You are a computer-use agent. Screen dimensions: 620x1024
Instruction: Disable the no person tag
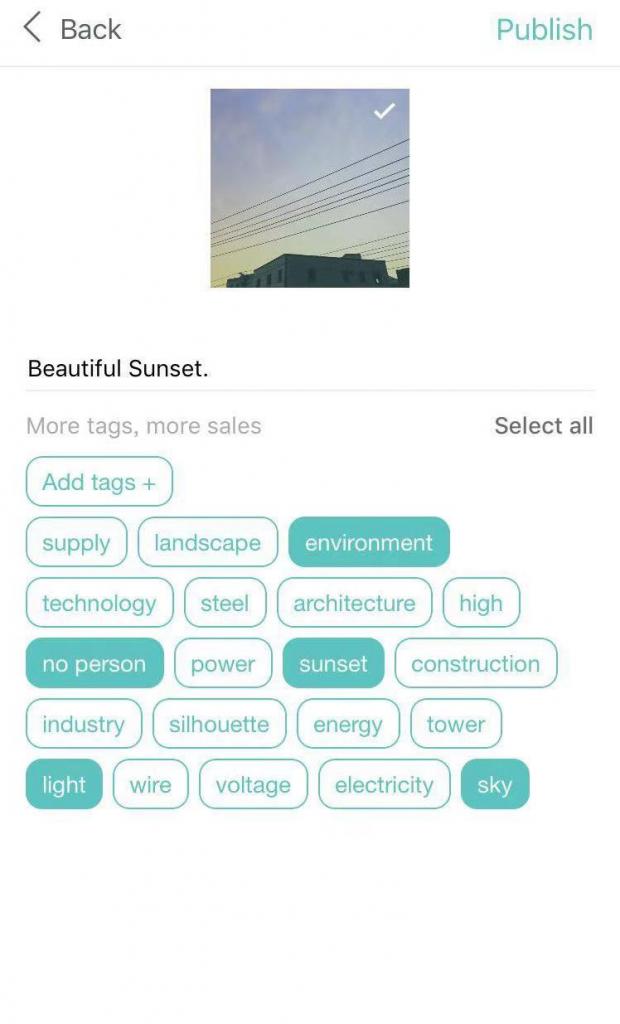[x=94, y=664]
